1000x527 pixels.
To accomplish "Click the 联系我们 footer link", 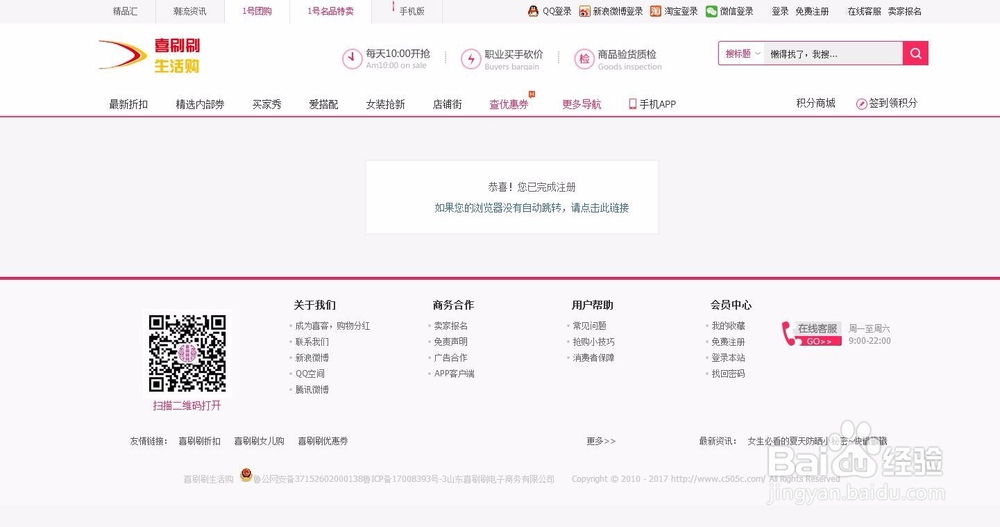I will 312,341.
